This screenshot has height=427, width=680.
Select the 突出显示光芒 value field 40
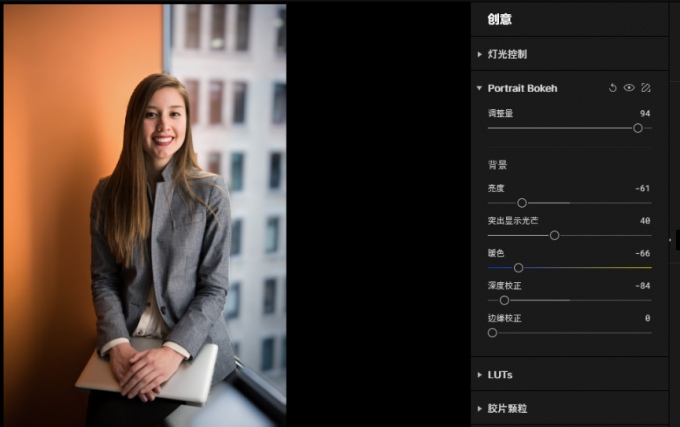[x=644, y=220]
